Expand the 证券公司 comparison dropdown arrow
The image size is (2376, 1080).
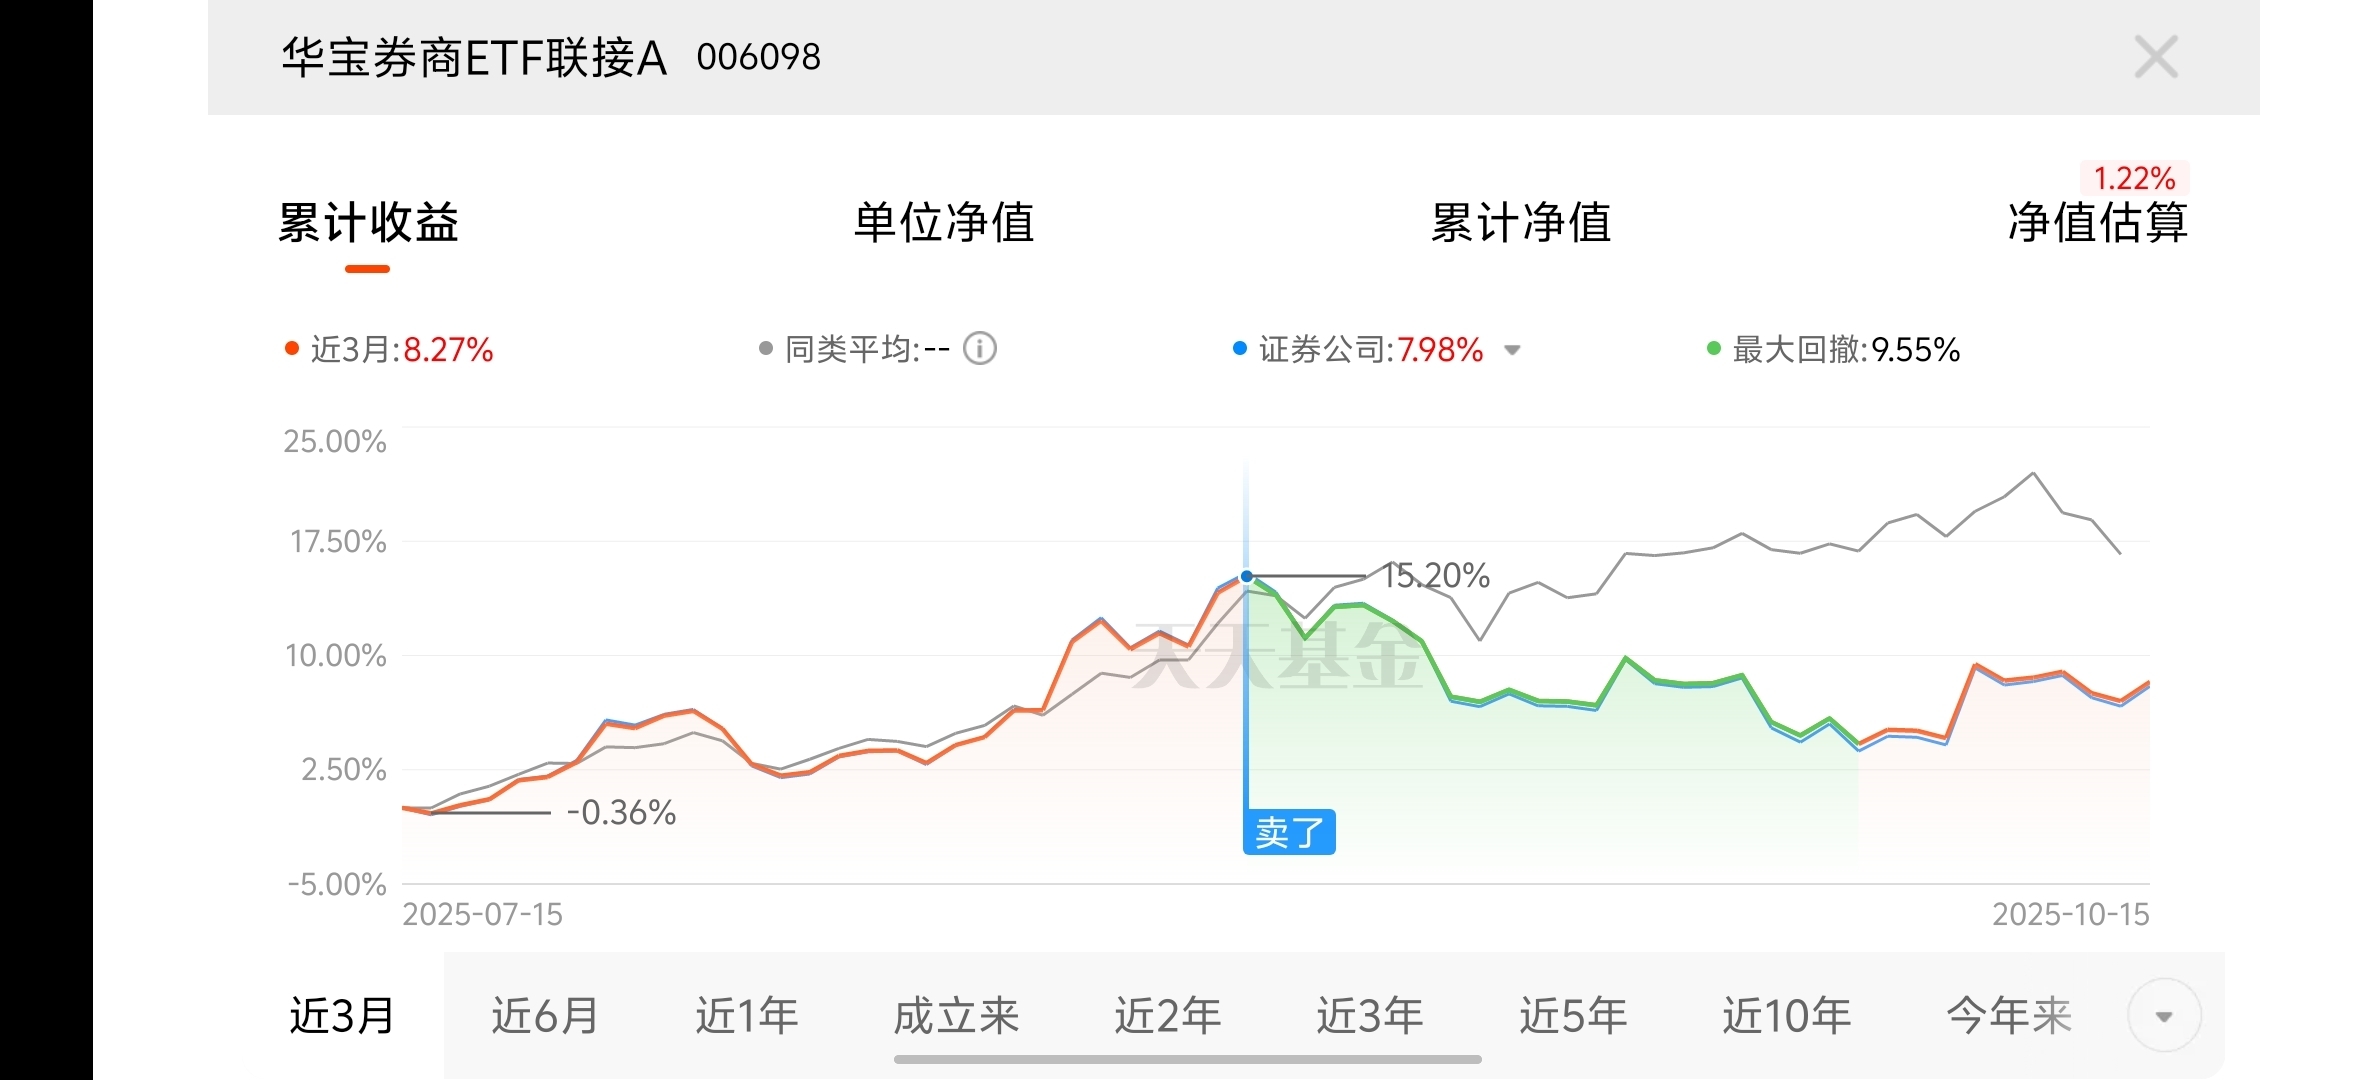[x=1512, y=350]
